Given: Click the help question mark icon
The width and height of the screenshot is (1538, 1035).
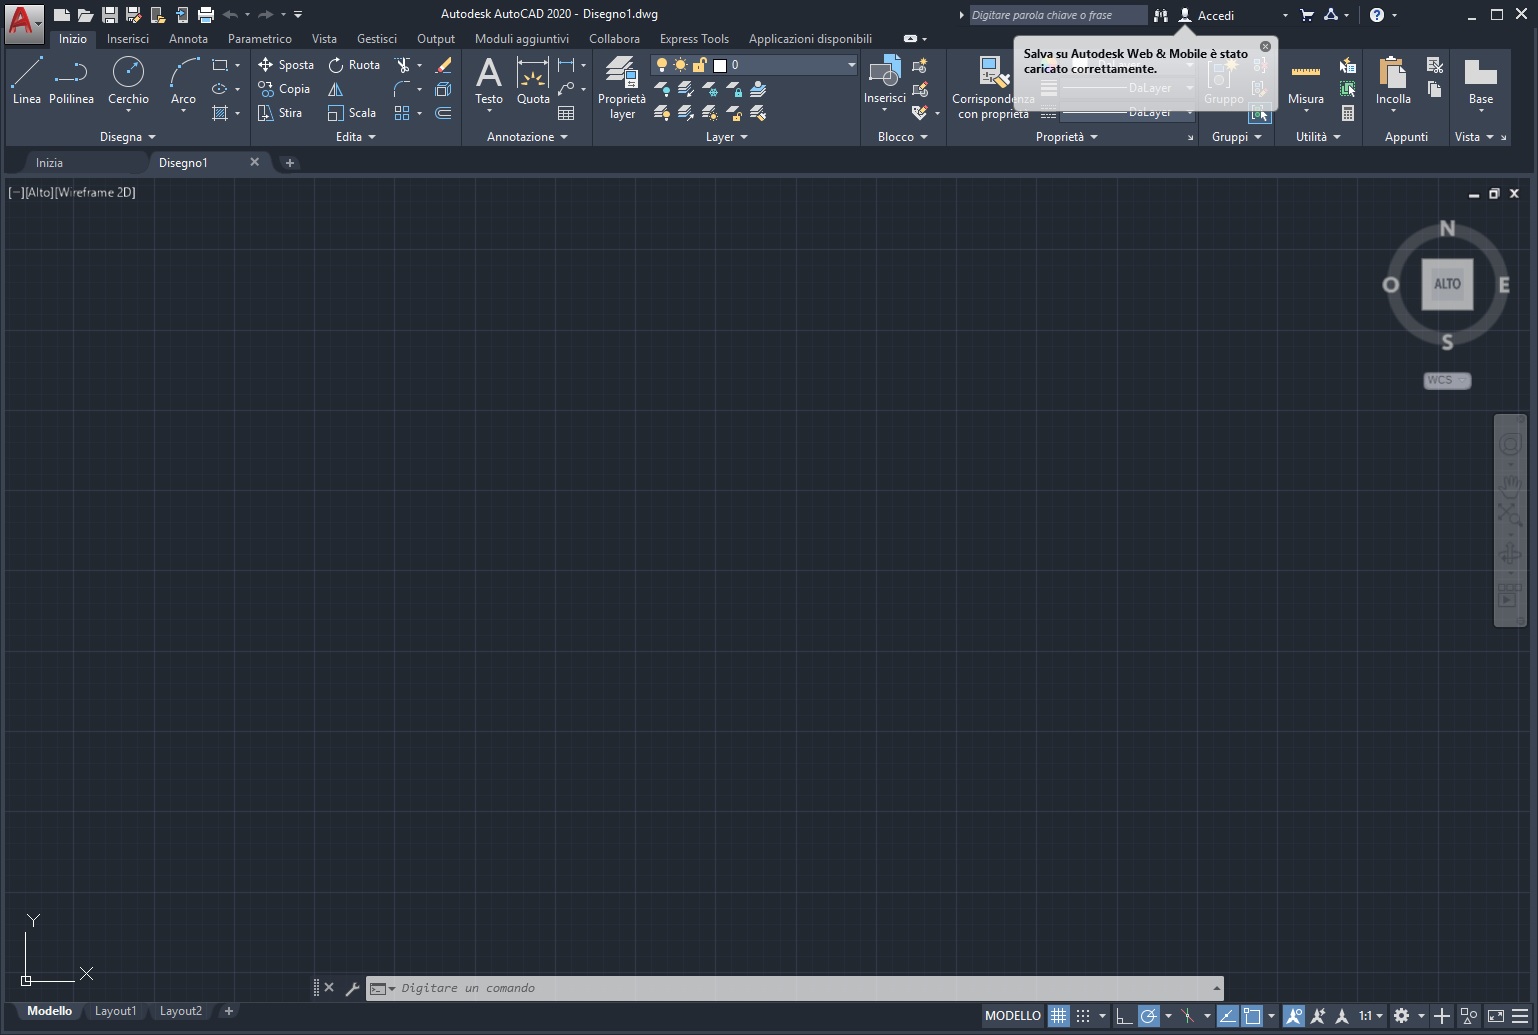Looking at the screenshot, I should (x=1377, y=15).
